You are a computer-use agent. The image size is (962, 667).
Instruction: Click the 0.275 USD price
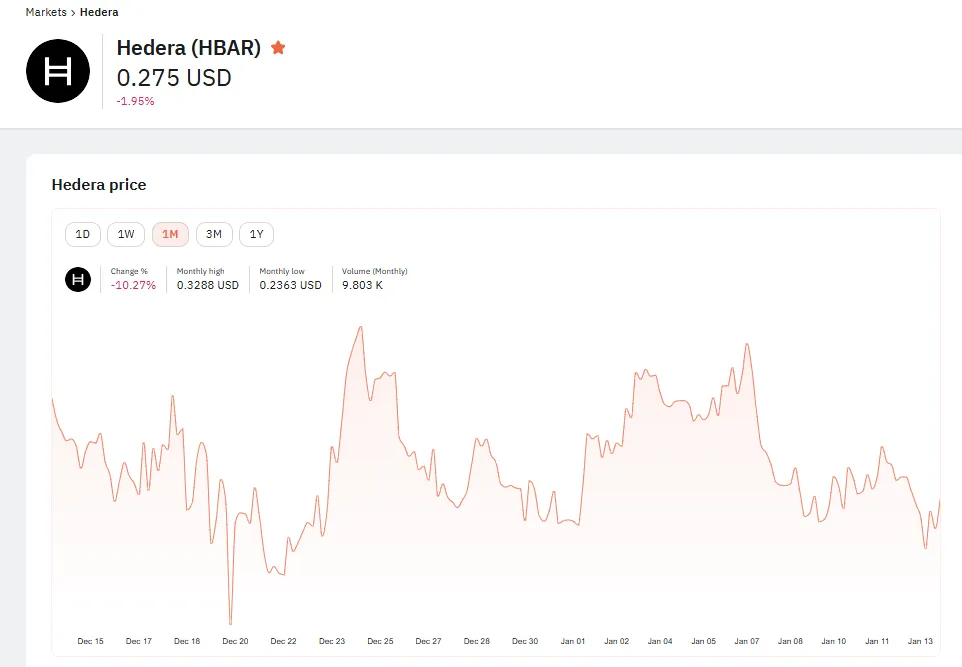[174, 78]
